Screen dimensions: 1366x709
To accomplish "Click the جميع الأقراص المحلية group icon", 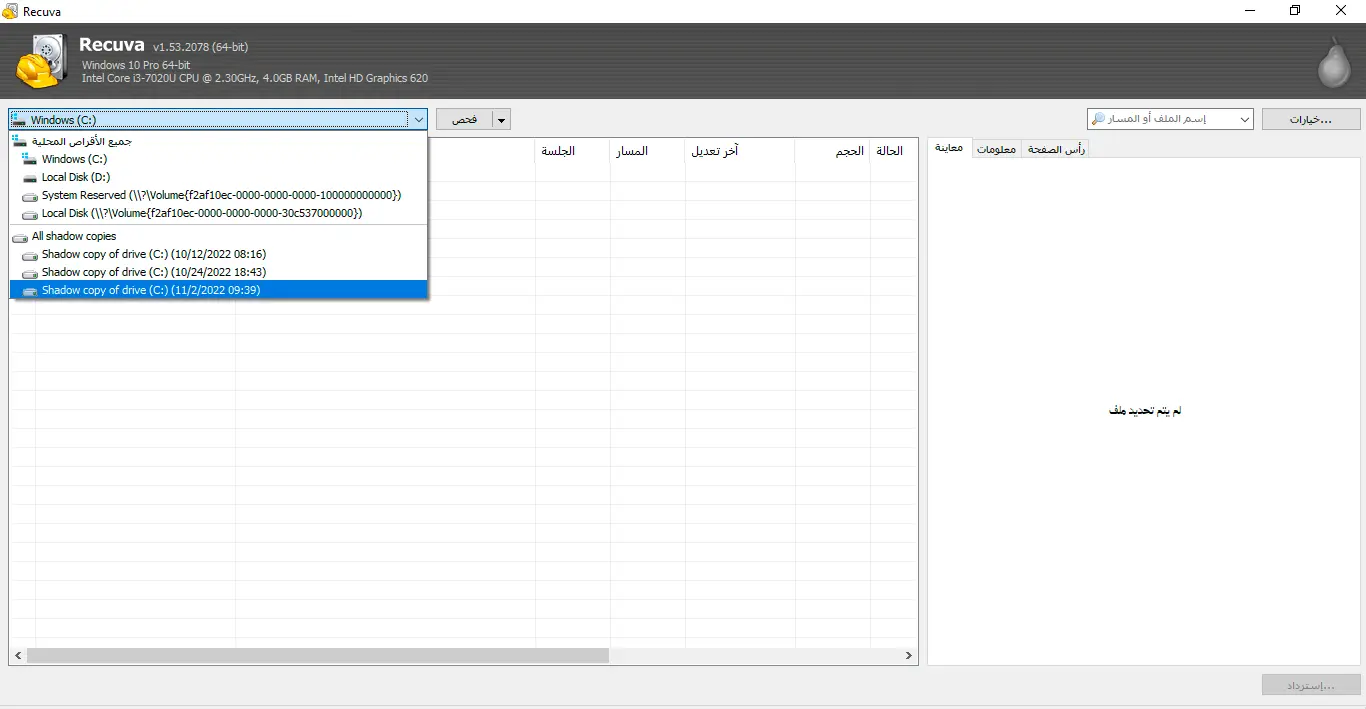I will pos(19,141).
